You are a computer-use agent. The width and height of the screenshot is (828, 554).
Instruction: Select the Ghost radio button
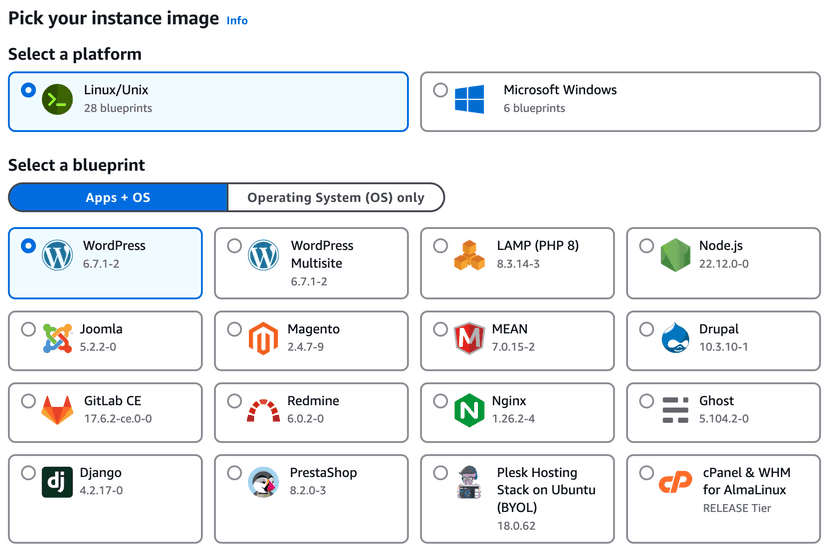(646, 401)
